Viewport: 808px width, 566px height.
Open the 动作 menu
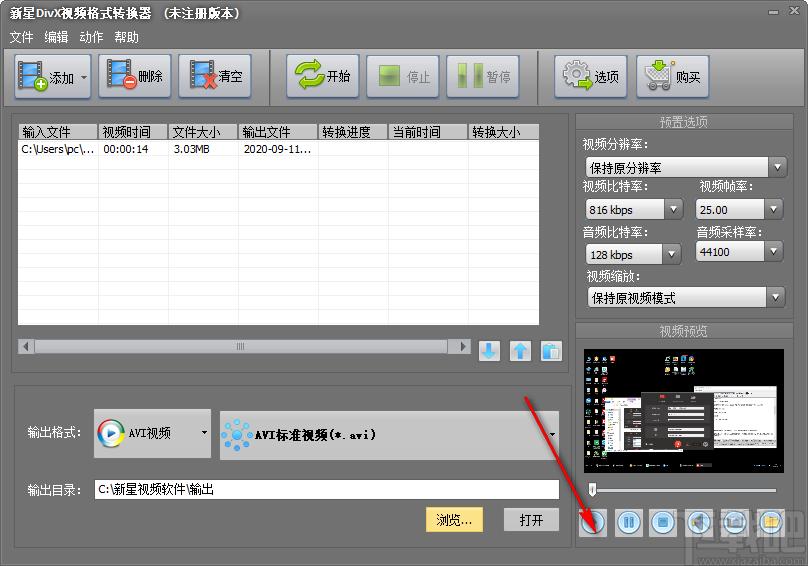[x=91, y=37]
